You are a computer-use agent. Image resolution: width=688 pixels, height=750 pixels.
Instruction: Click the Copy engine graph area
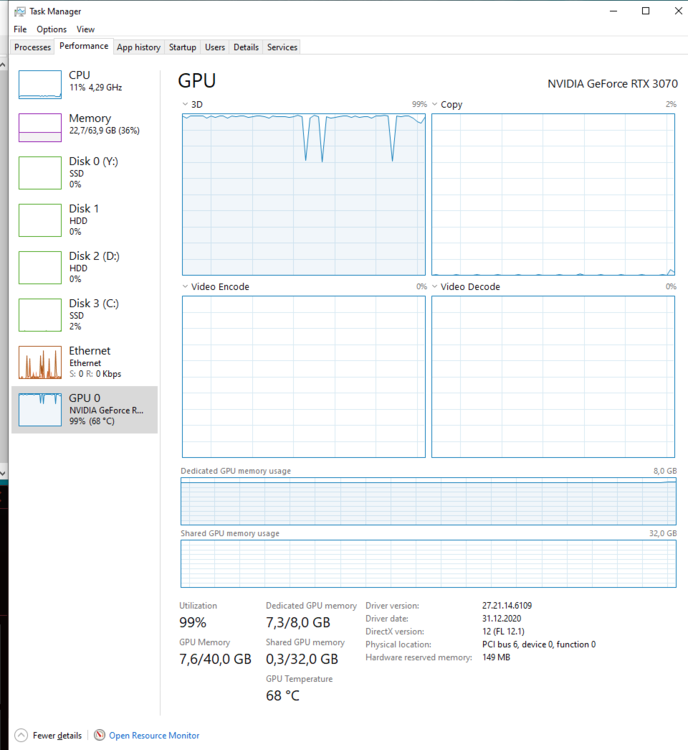coord(553,194)
